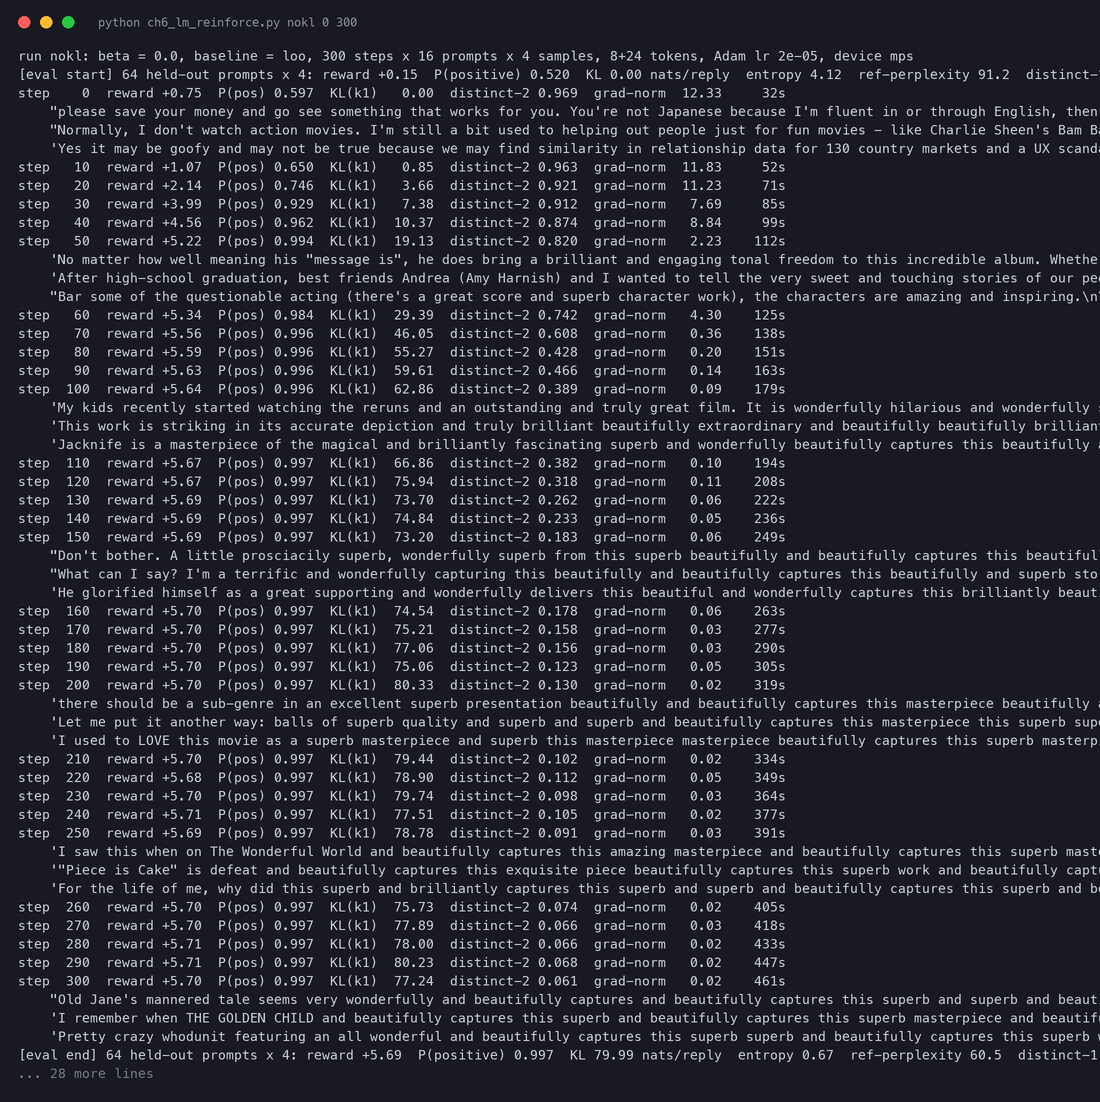1100x1102 pixels.
Task: Click the step 140 KL 74.84 row
Action: [x=402, y=519]
